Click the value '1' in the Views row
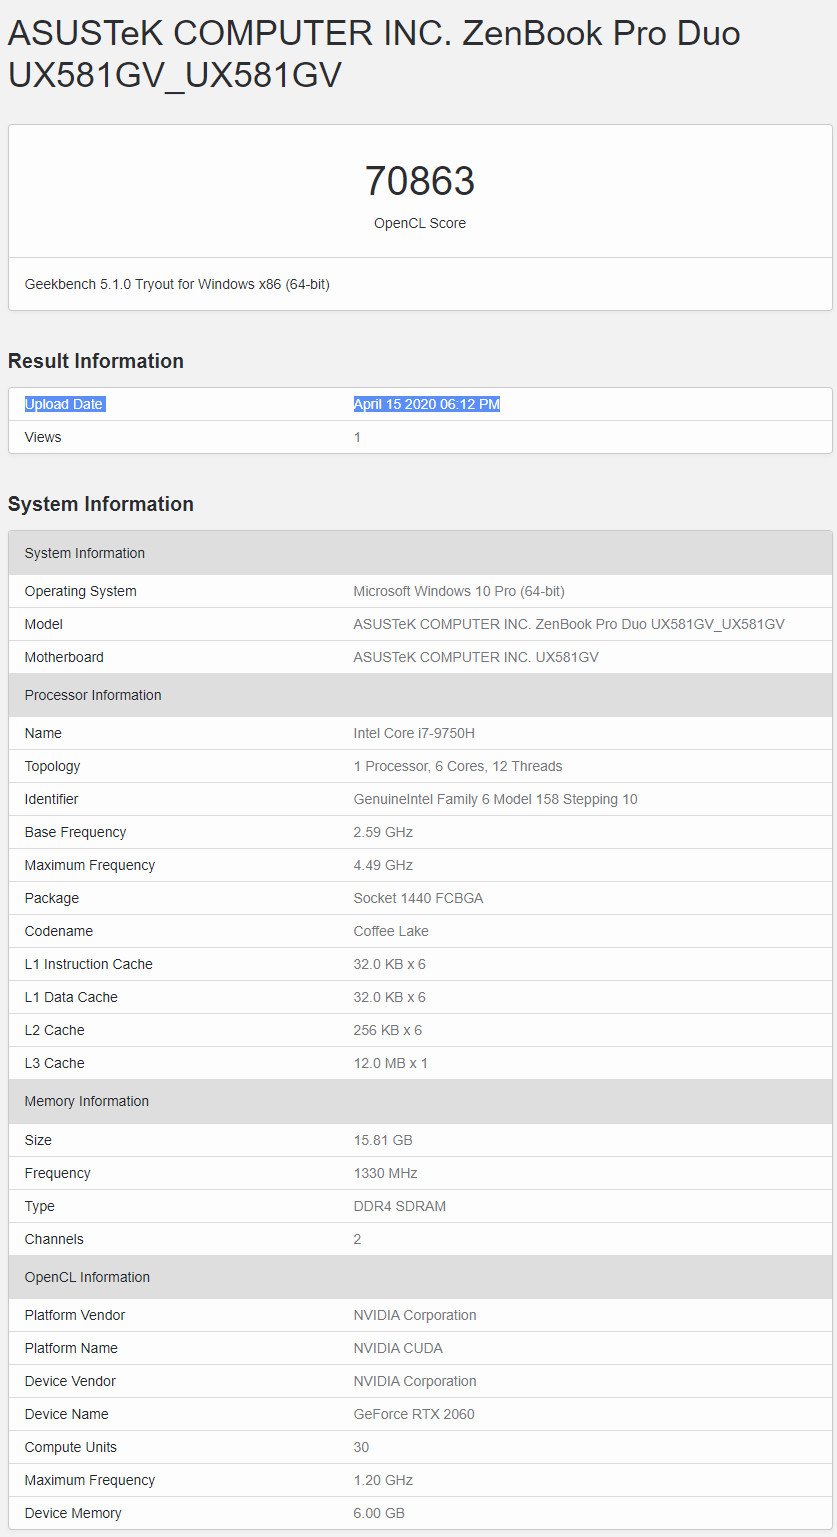This screenshot has height=1537, width=837. pos(357,437)
